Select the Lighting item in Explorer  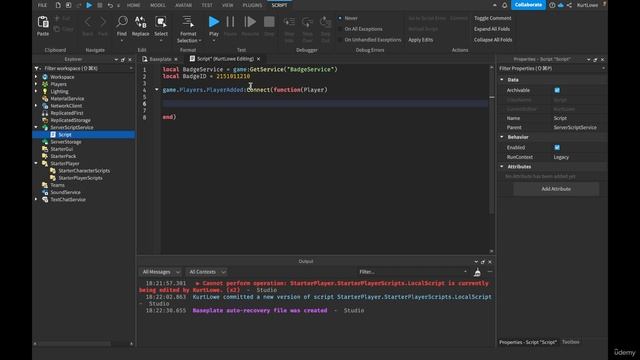tap(60, 91)
